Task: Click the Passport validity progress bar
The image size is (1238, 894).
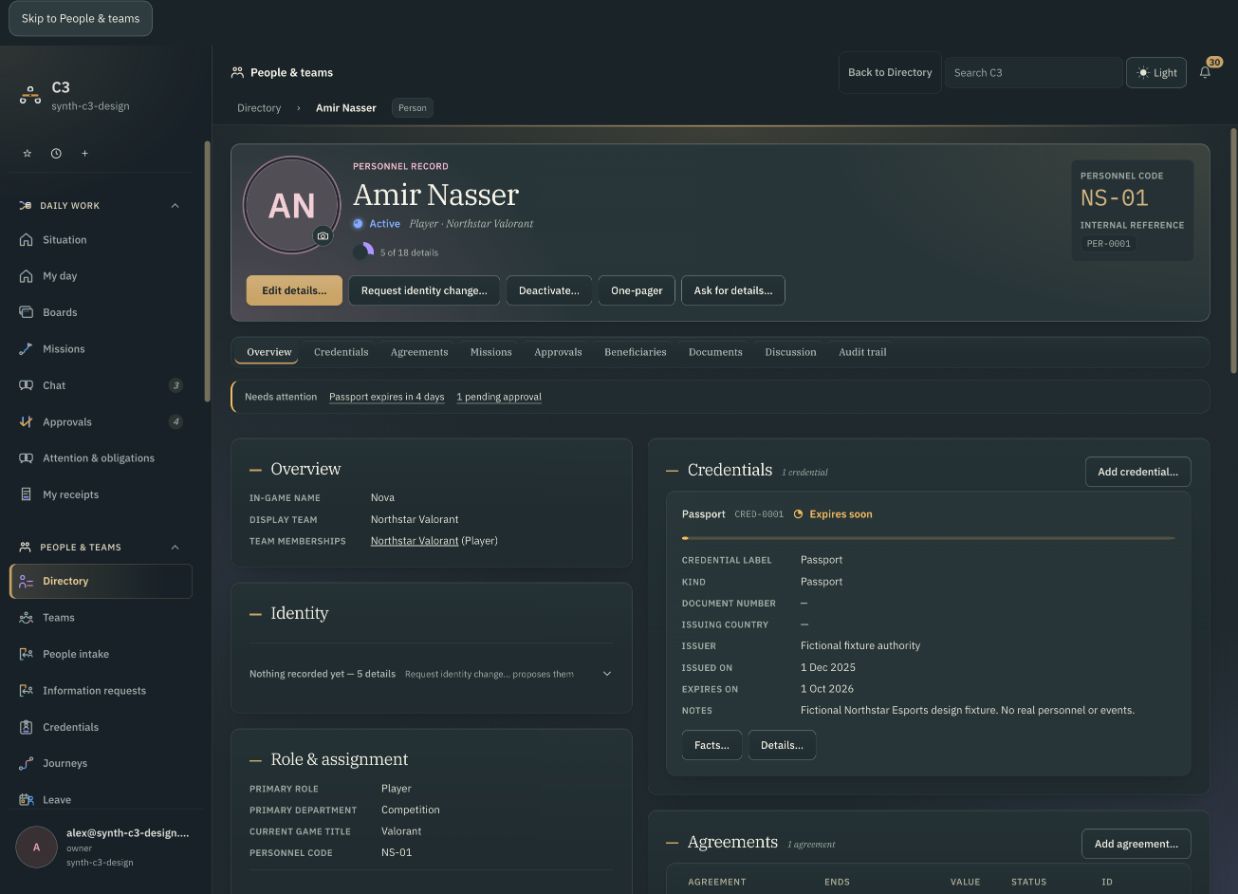Action: click(x=928, y=538)
